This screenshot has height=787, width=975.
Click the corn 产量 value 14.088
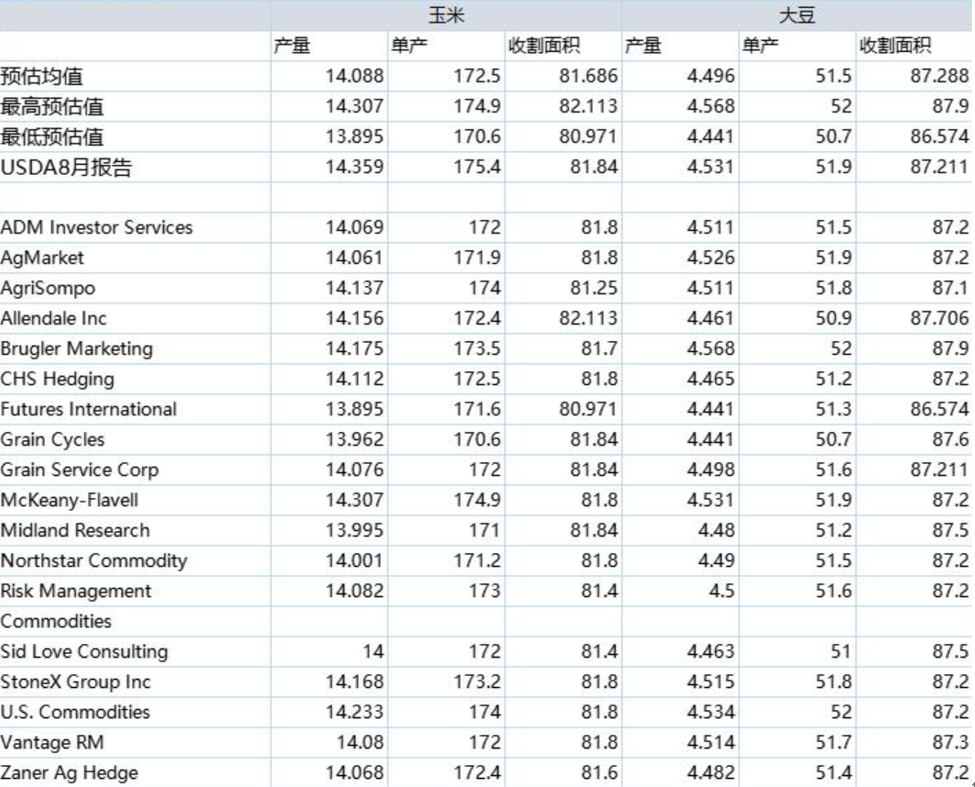click(x=354, y=76)
